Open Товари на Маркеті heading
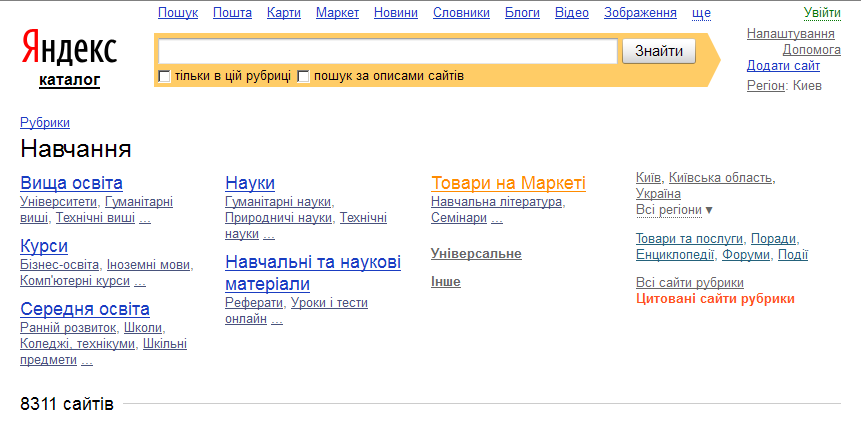 (508, 183)
